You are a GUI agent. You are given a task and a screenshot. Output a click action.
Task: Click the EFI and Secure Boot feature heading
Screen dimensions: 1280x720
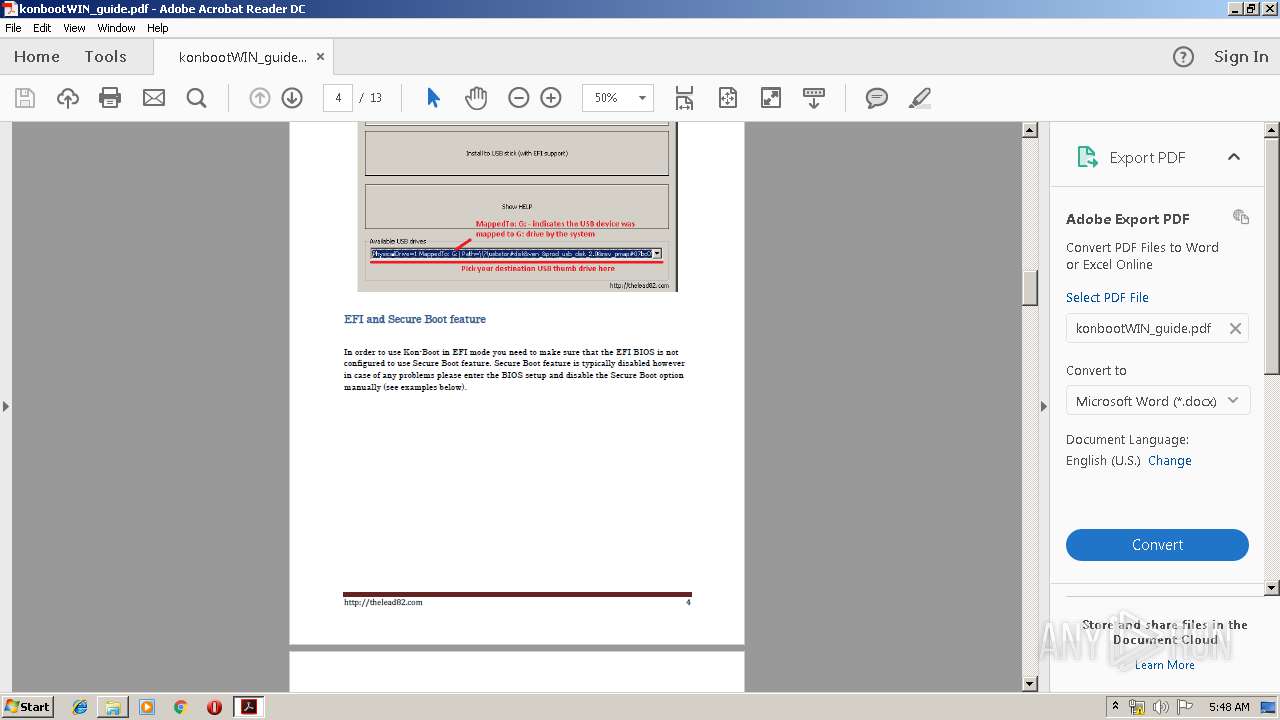415,319
